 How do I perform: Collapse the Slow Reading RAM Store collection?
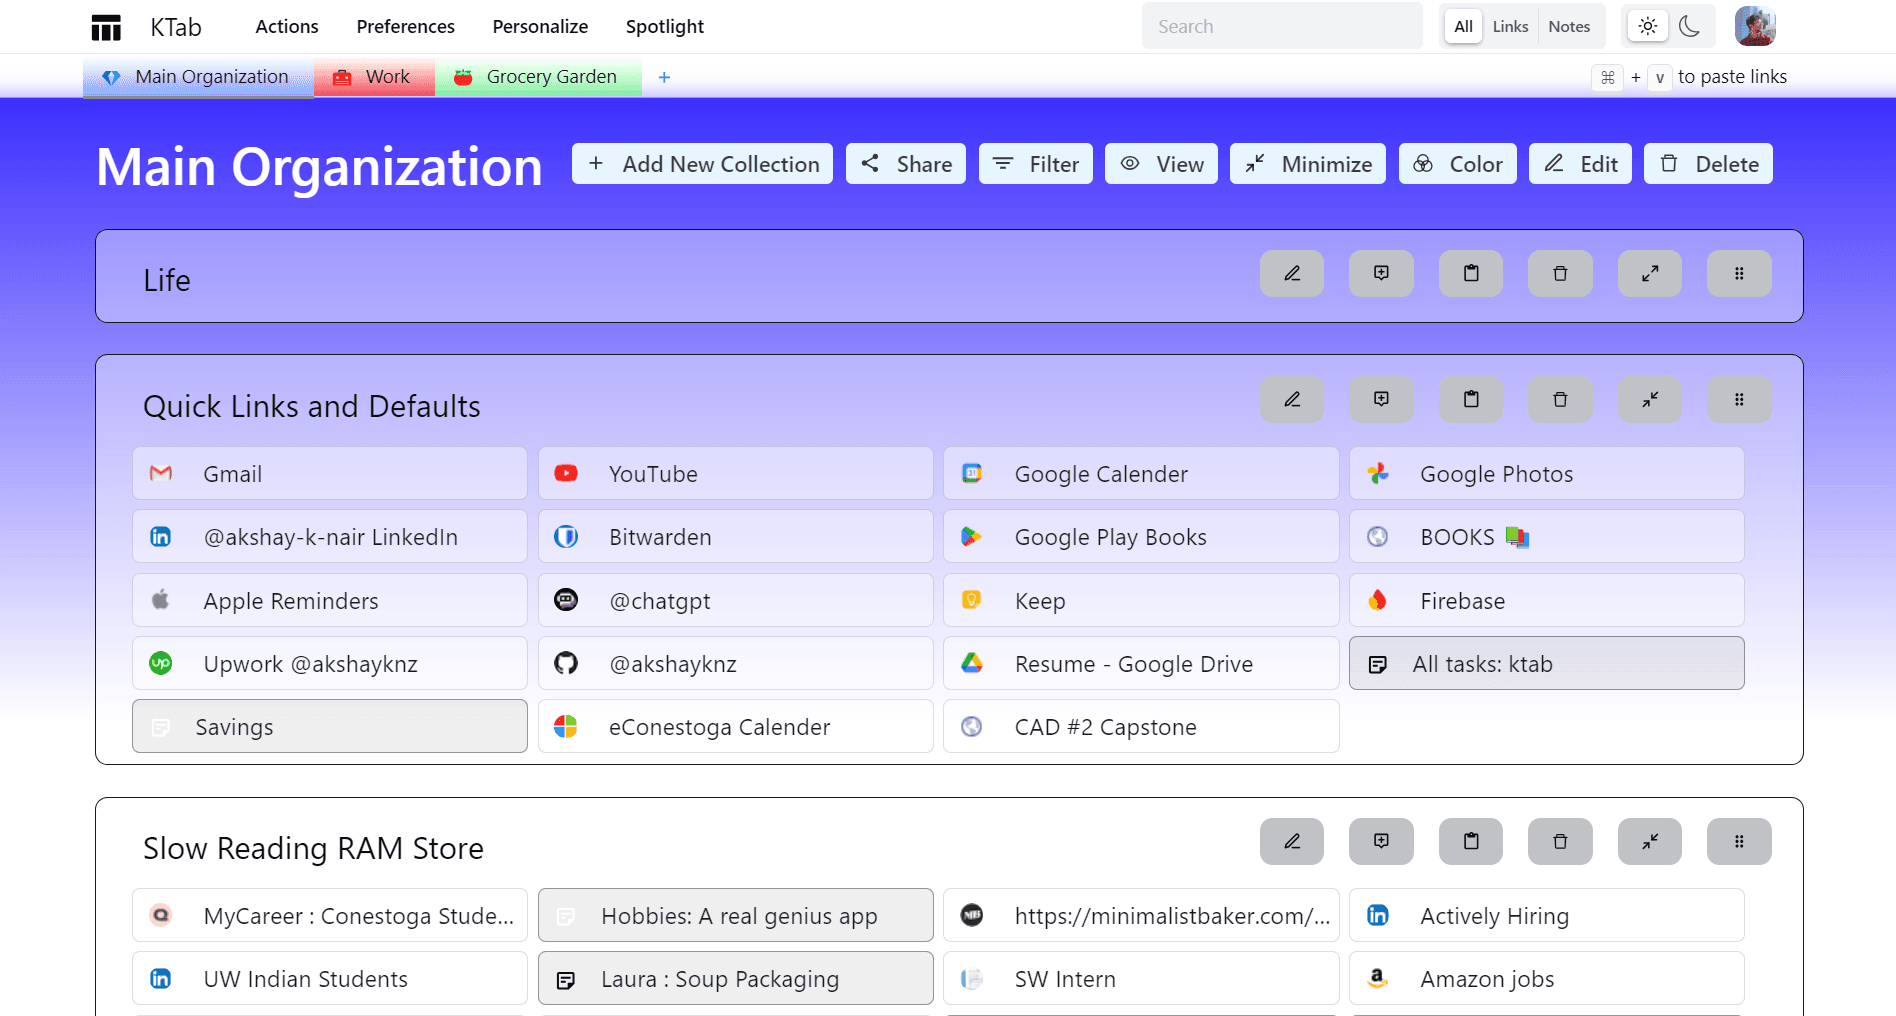click(1649, 842)
